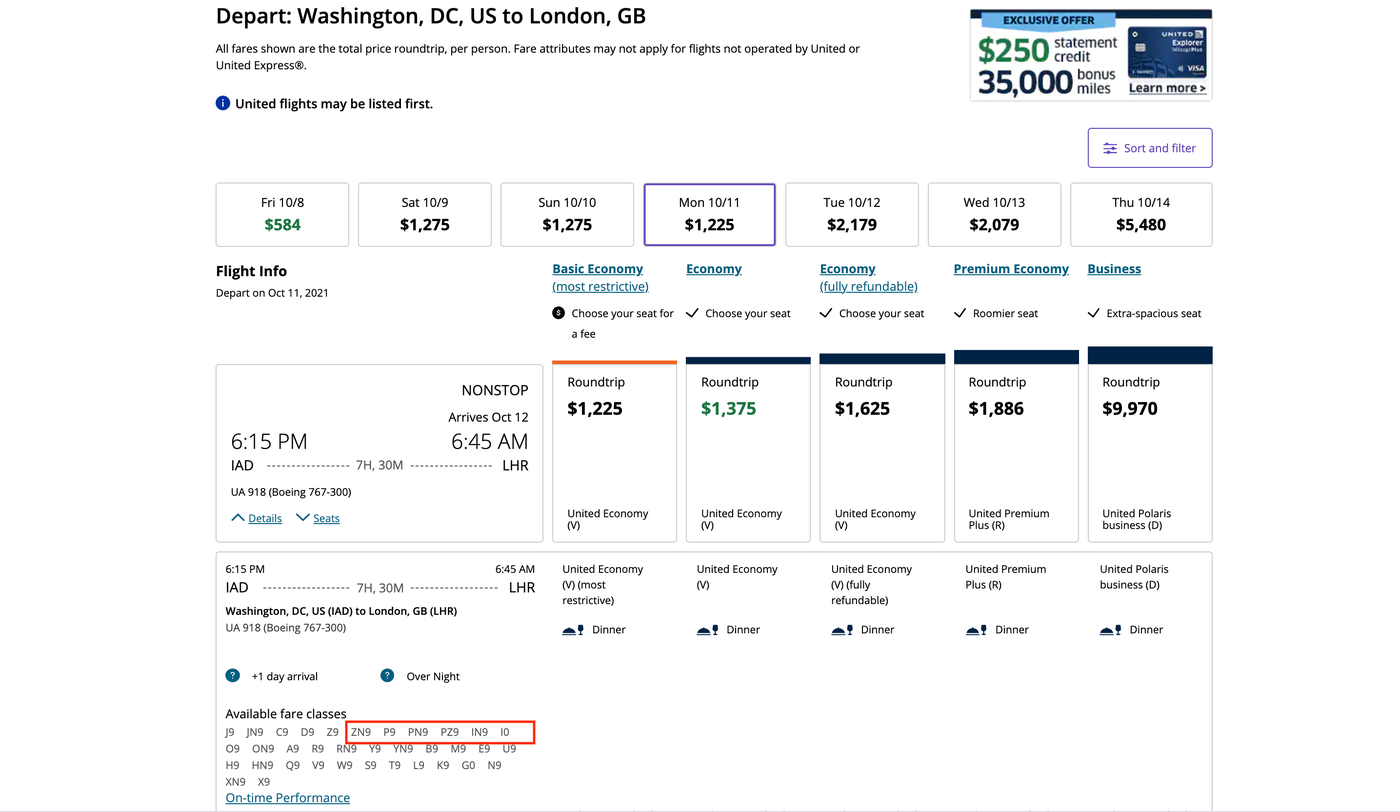Click the +1 day arrival help icon
This screenshot has height=812, width=1400.
click(233, 676)
